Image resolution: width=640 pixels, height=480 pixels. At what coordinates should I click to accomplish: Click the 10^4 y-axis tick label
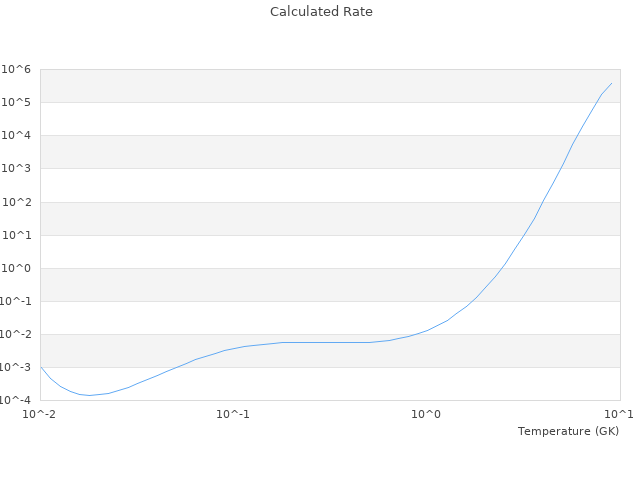point(17,135)
